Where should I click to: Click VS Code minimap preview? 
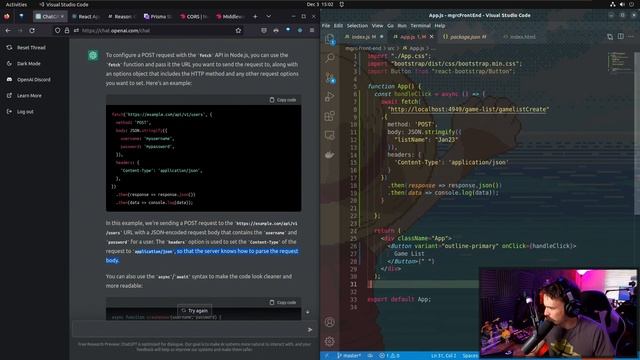[620, 62]
